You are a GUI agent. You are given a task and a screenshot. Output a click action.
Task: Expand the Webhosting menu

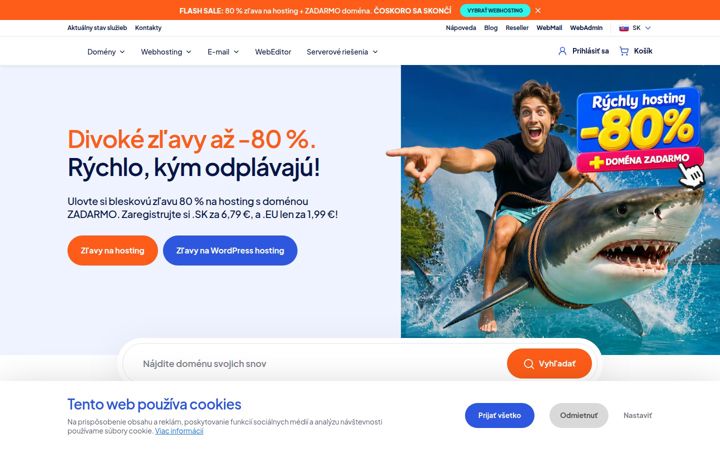click(x=166, y=52)
